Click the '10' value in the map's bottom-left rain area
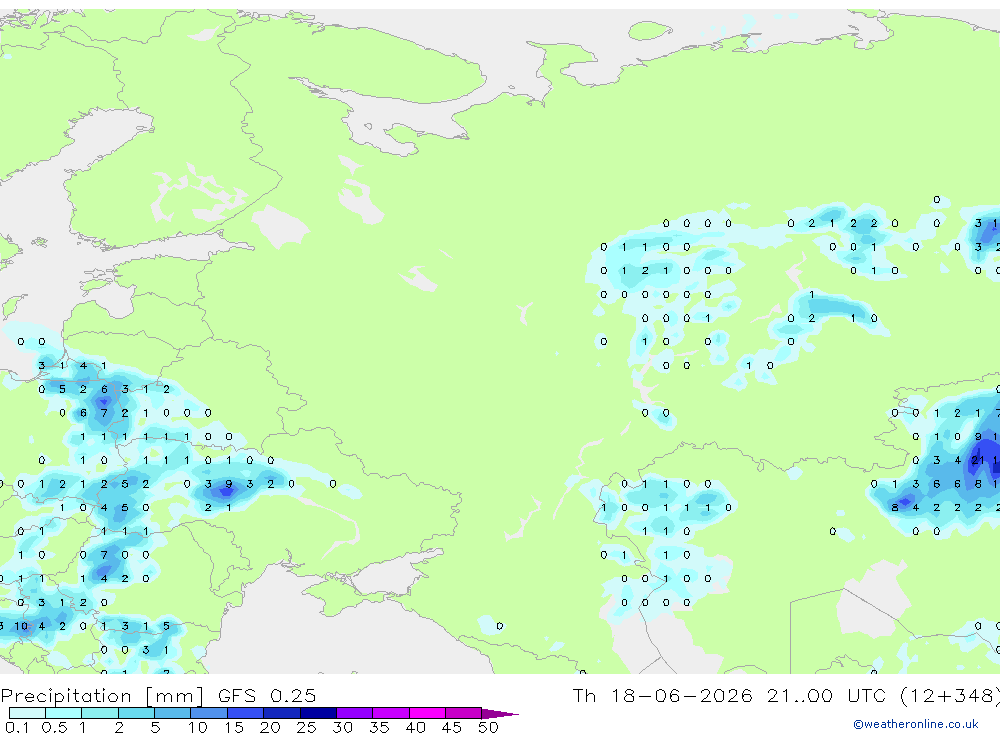Screen dimensions: 1000x733 click(21, 626)
